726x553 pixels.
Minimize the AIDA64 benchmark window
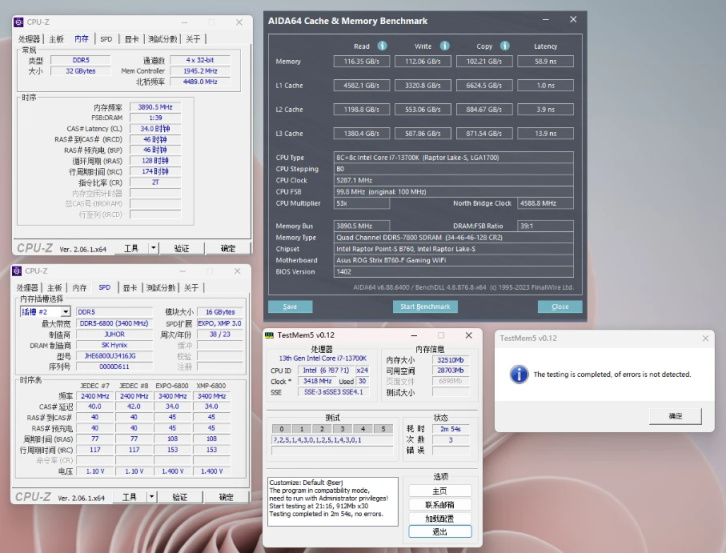tap(545, 19)
